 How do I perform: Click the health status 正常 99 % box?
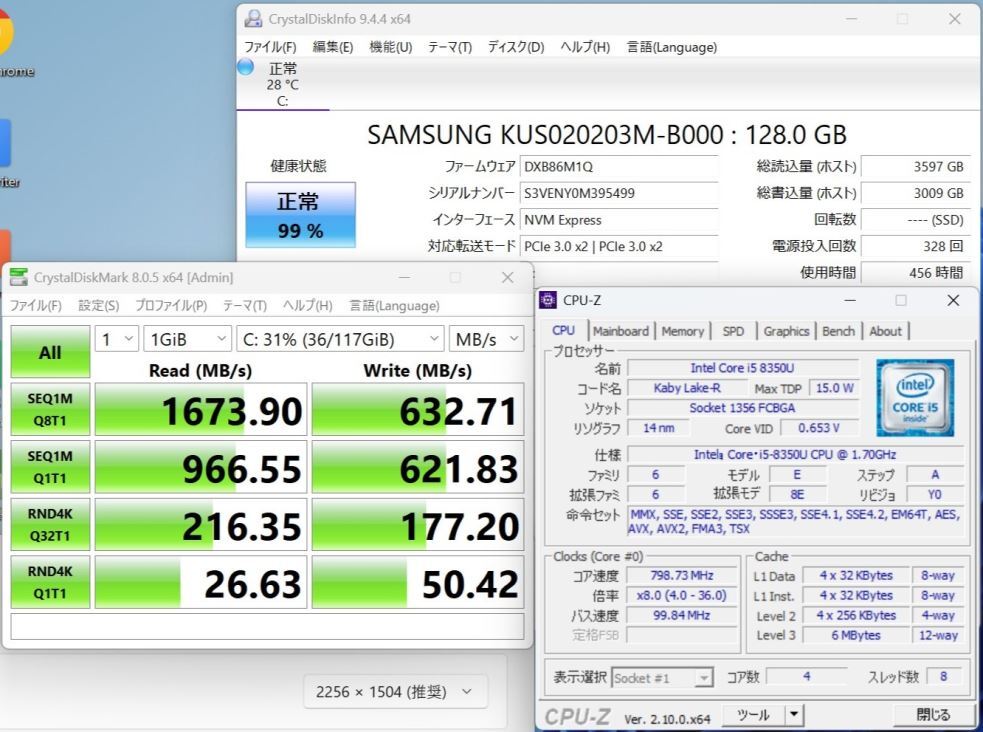coord(300,215)
